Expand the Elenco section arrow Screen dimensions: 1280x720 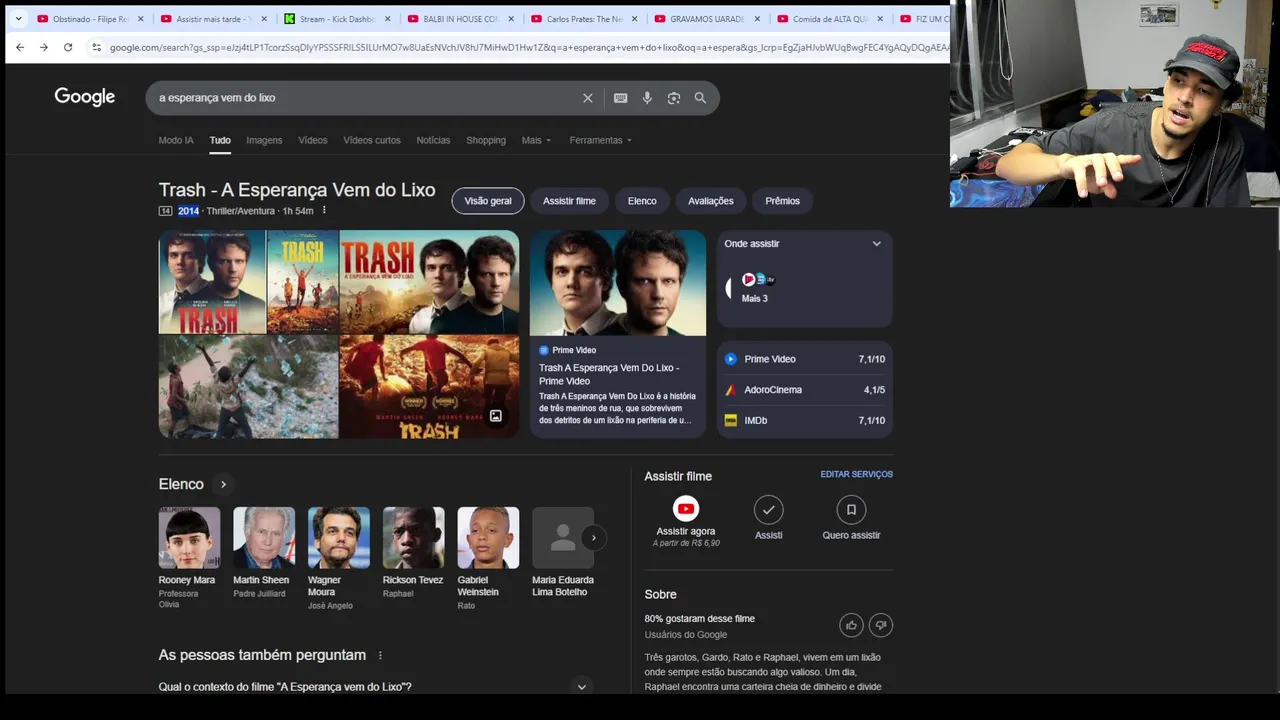(223, 484)
